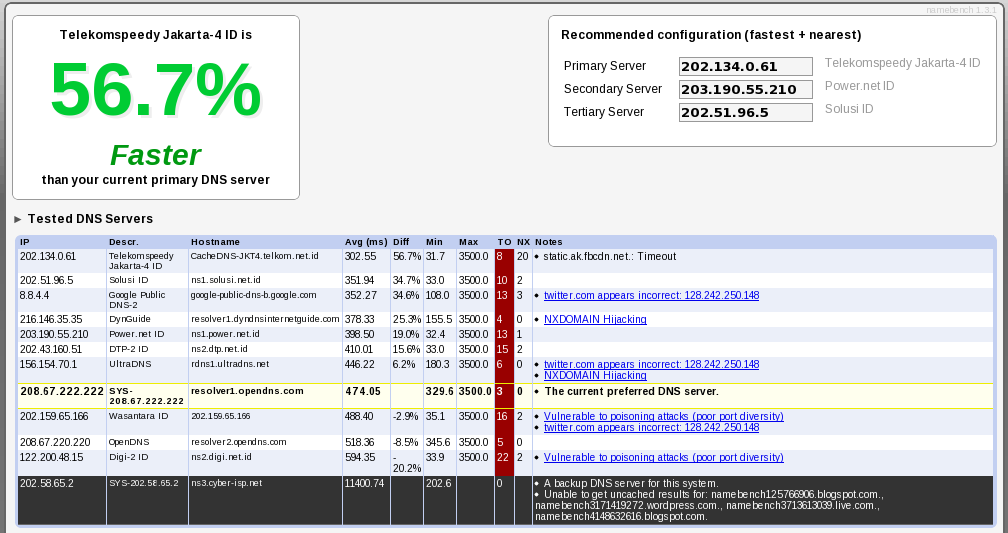Select IP address 156.154.70.1

(48, 364)
